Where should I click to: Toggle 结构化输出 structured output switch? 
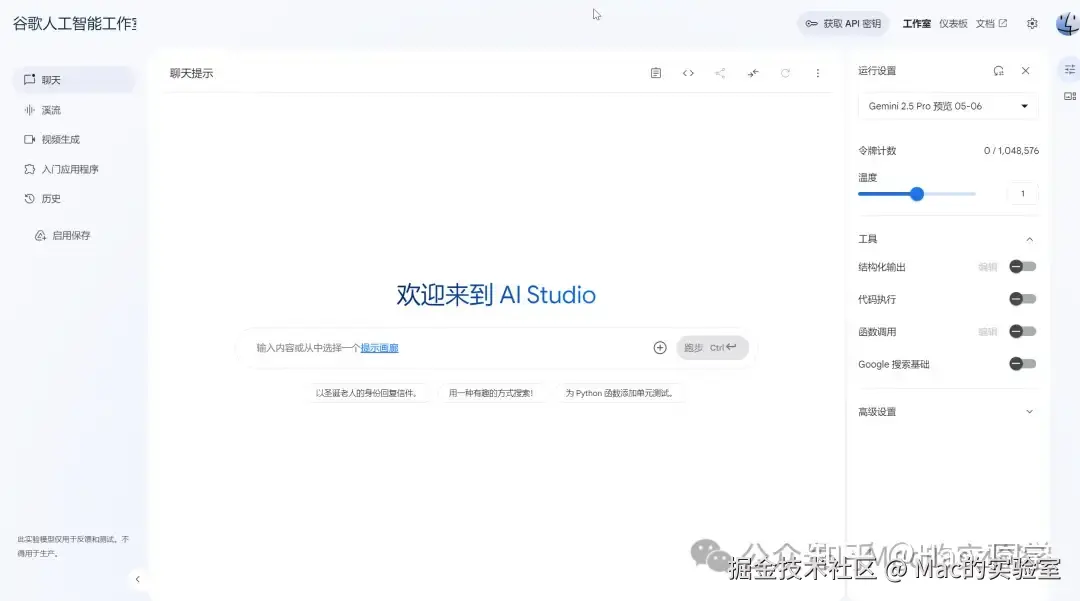coord(1022,266)
